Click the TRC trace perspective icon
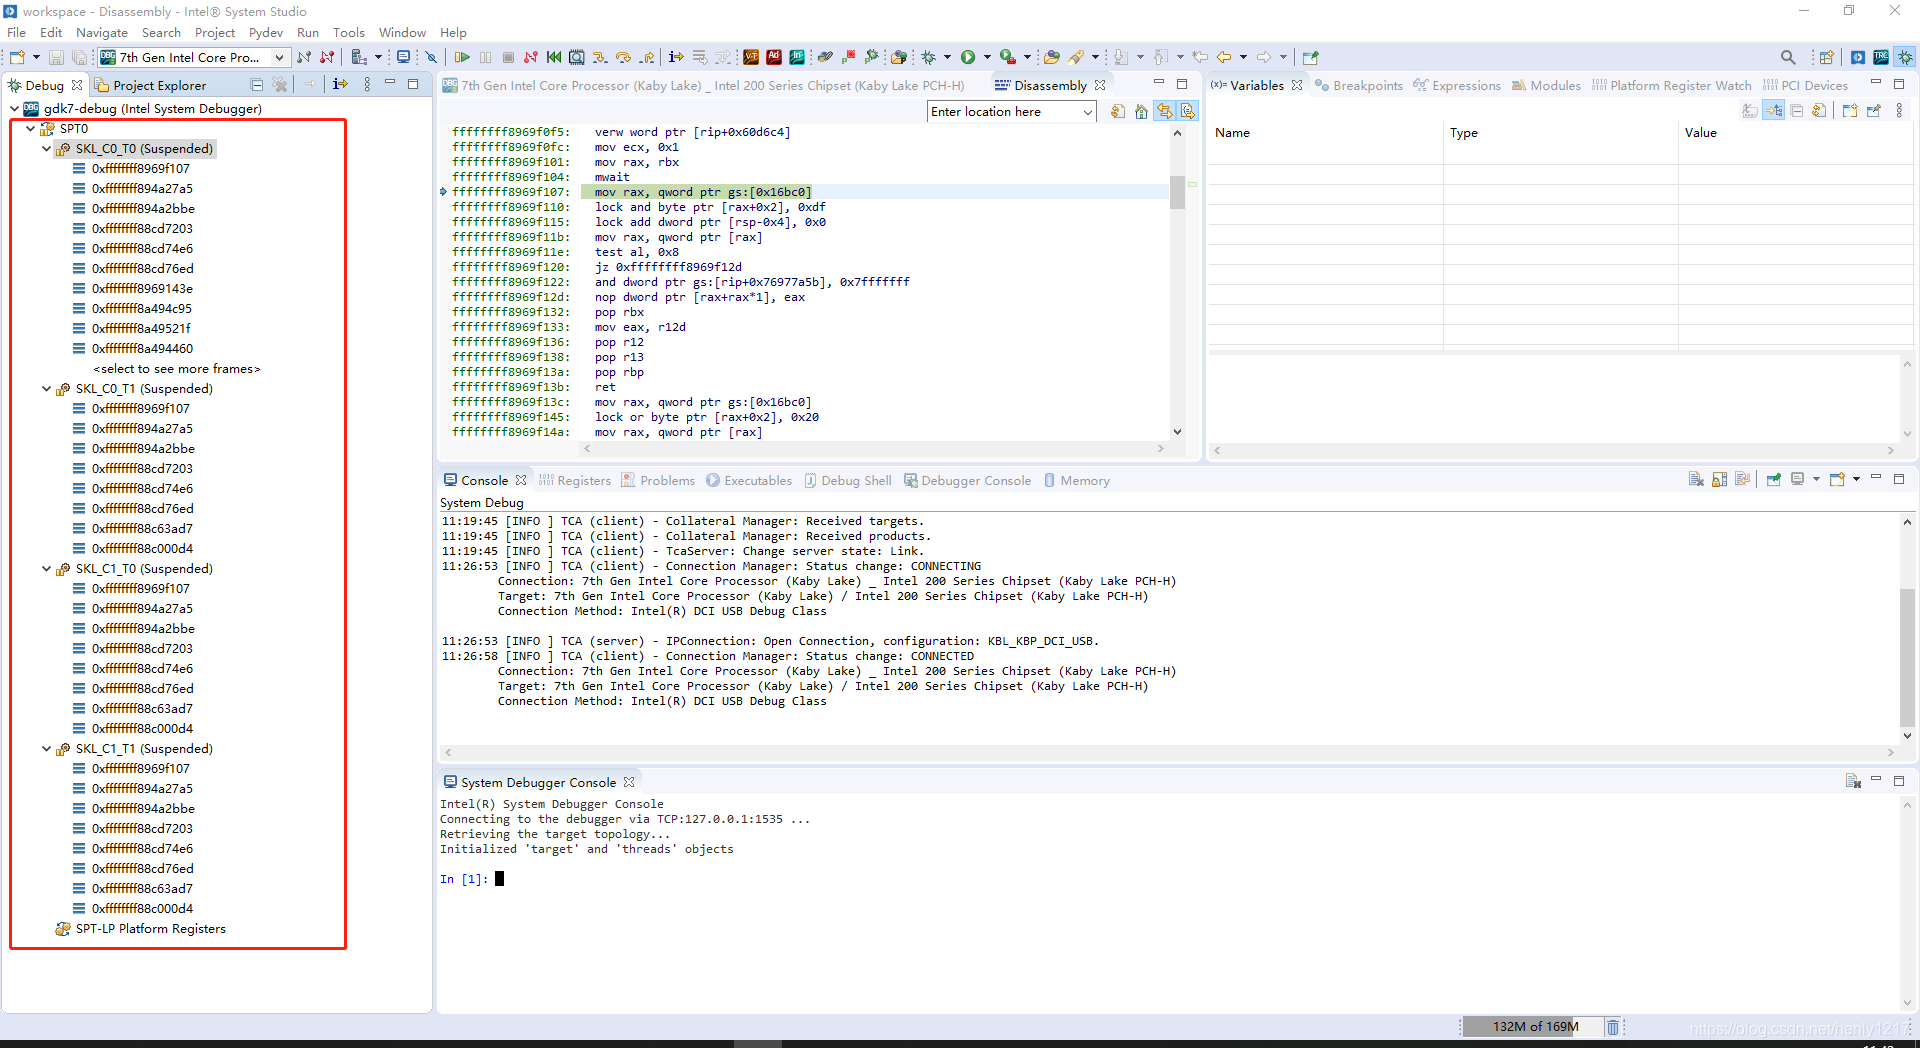The image size is (1920, 1048). click(x=1881, y=57)
